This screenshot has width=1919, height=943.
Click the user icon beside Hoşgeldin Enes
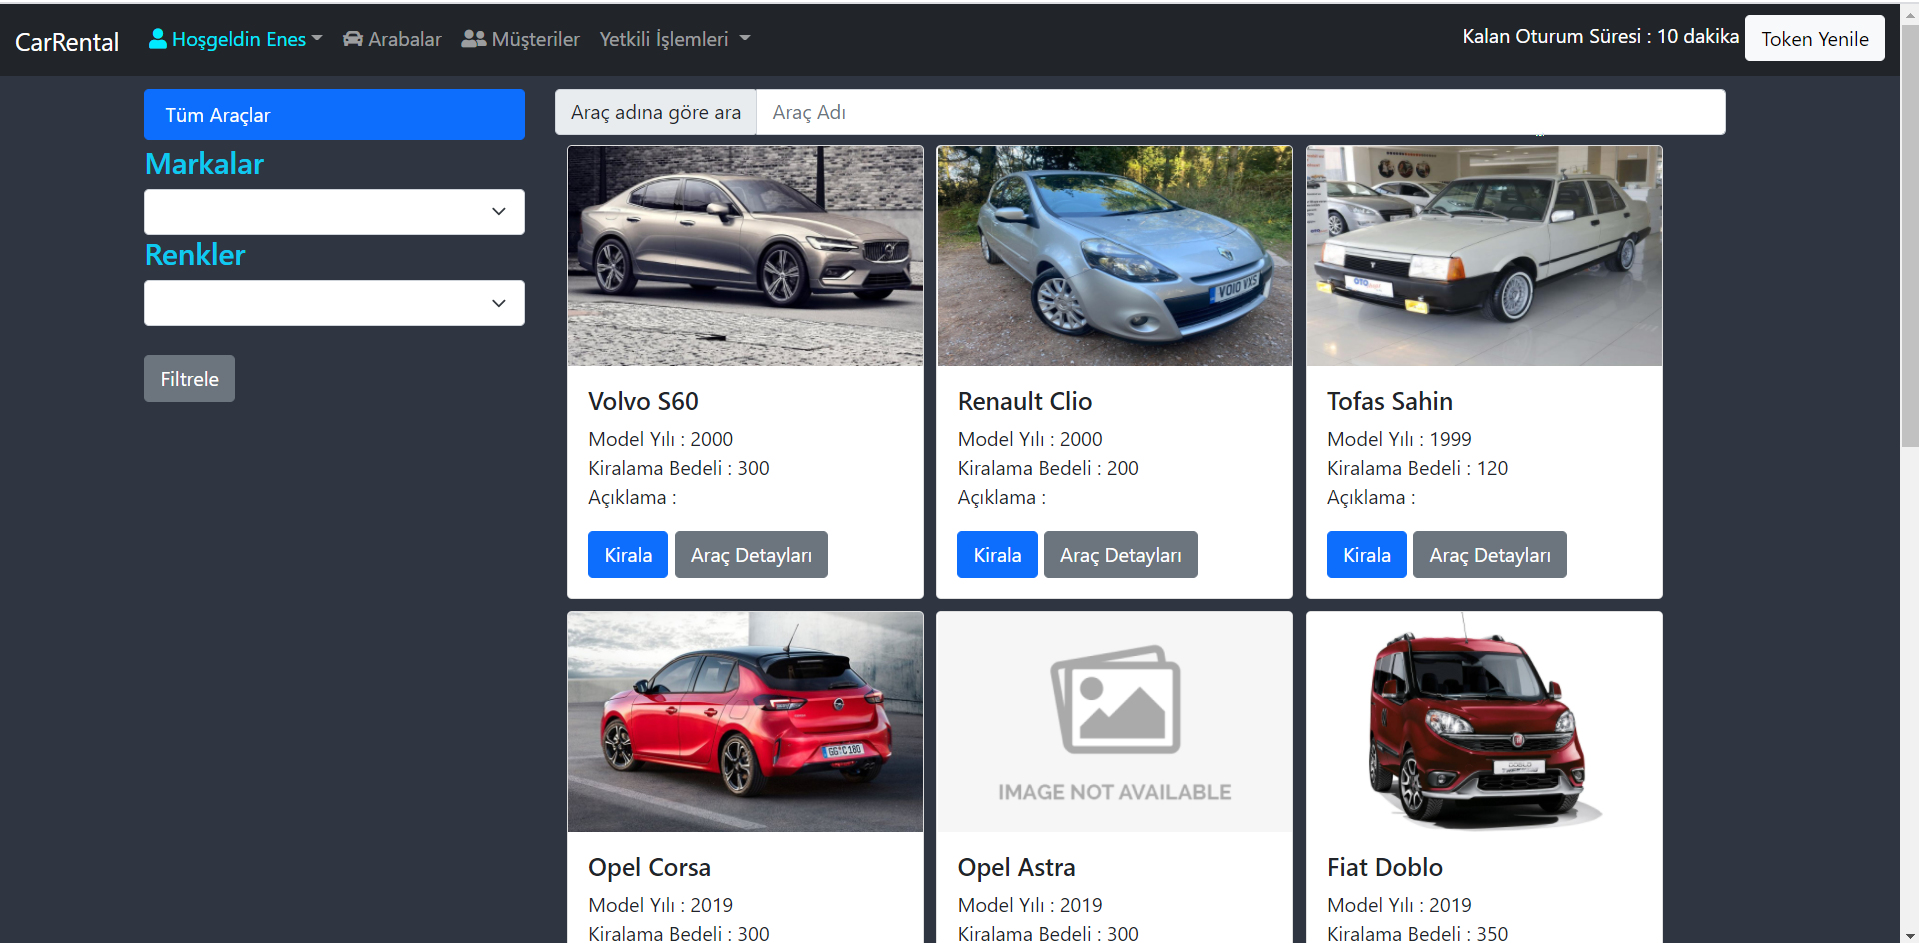pos(157,39)
